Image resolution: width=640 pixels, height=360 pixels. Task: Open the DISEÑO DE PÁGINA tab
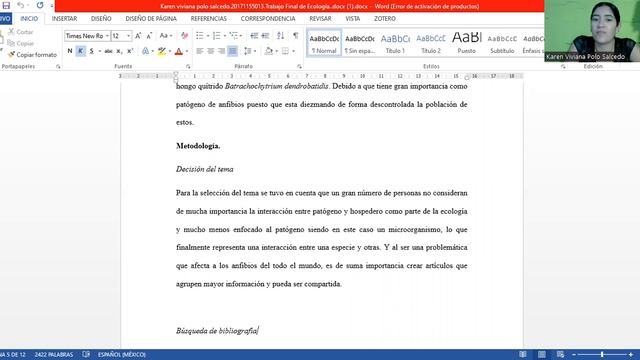click(x=151, y=19)
